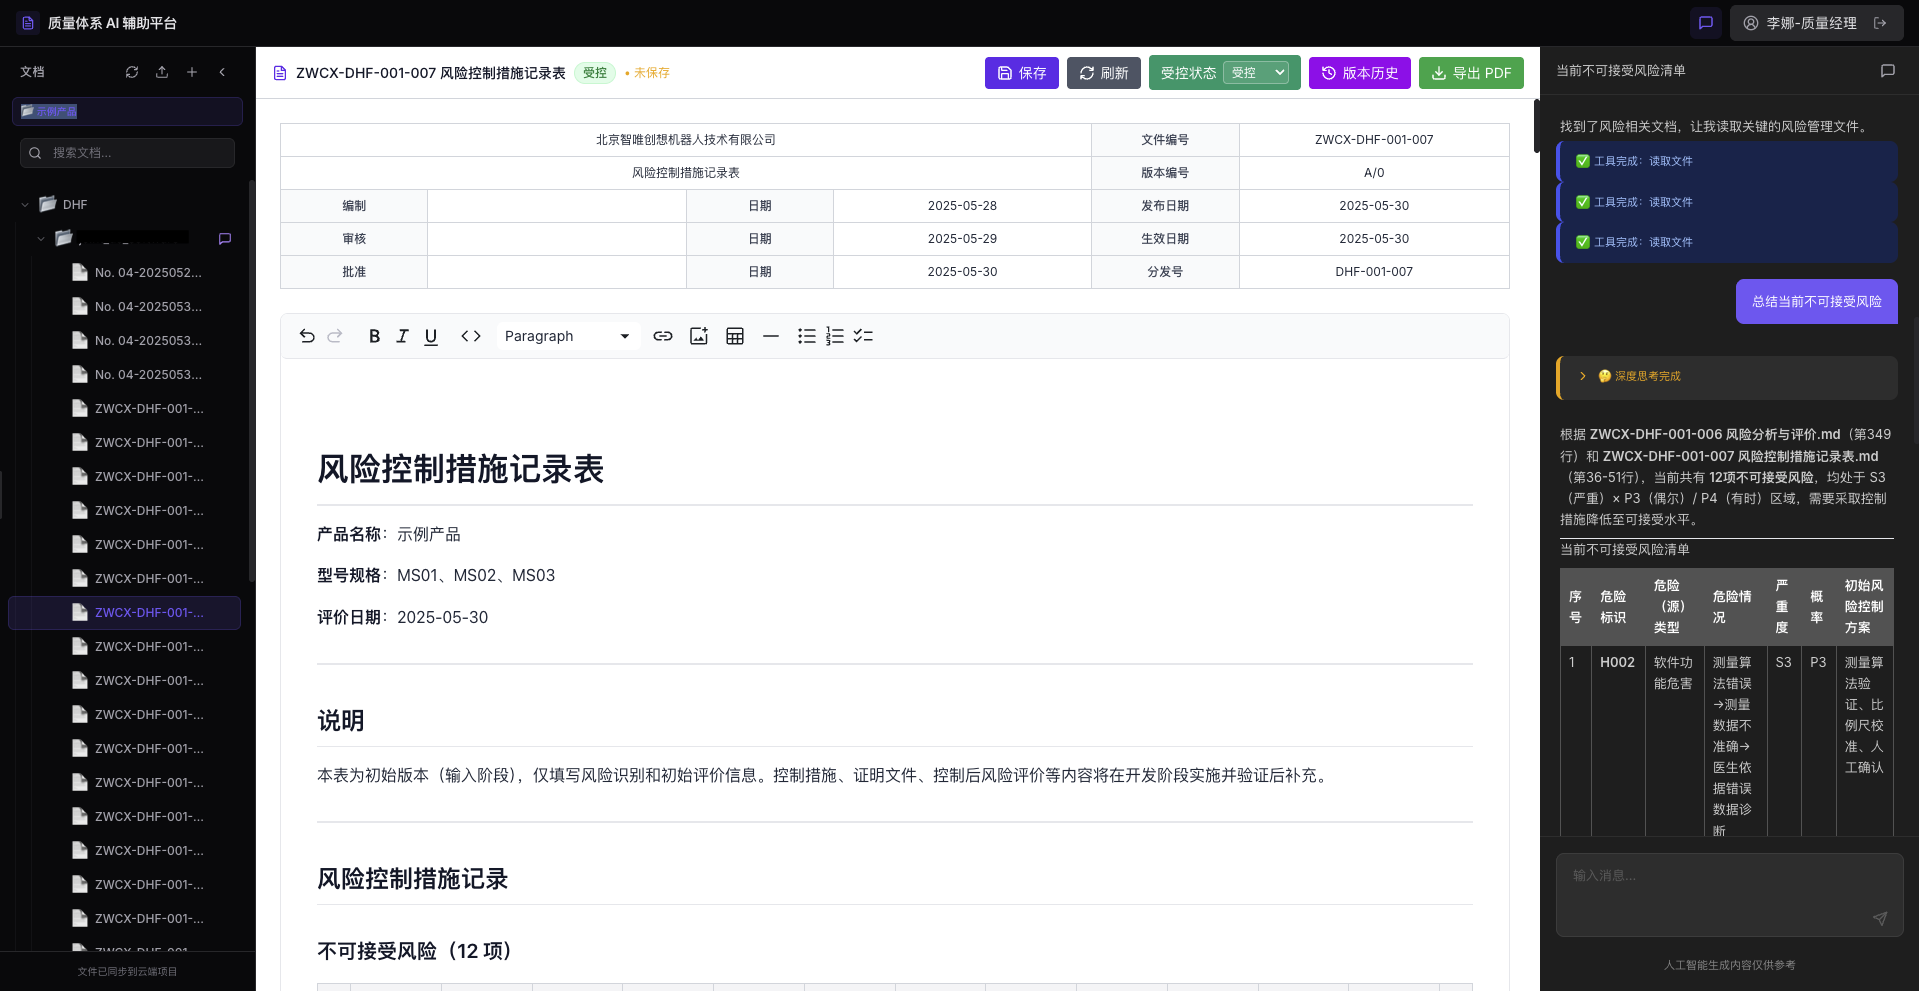This screenshot has height=991, width=1919.
Task: Click the 刷新 button
Action: pyautogui.click(x=1104, y=73)
